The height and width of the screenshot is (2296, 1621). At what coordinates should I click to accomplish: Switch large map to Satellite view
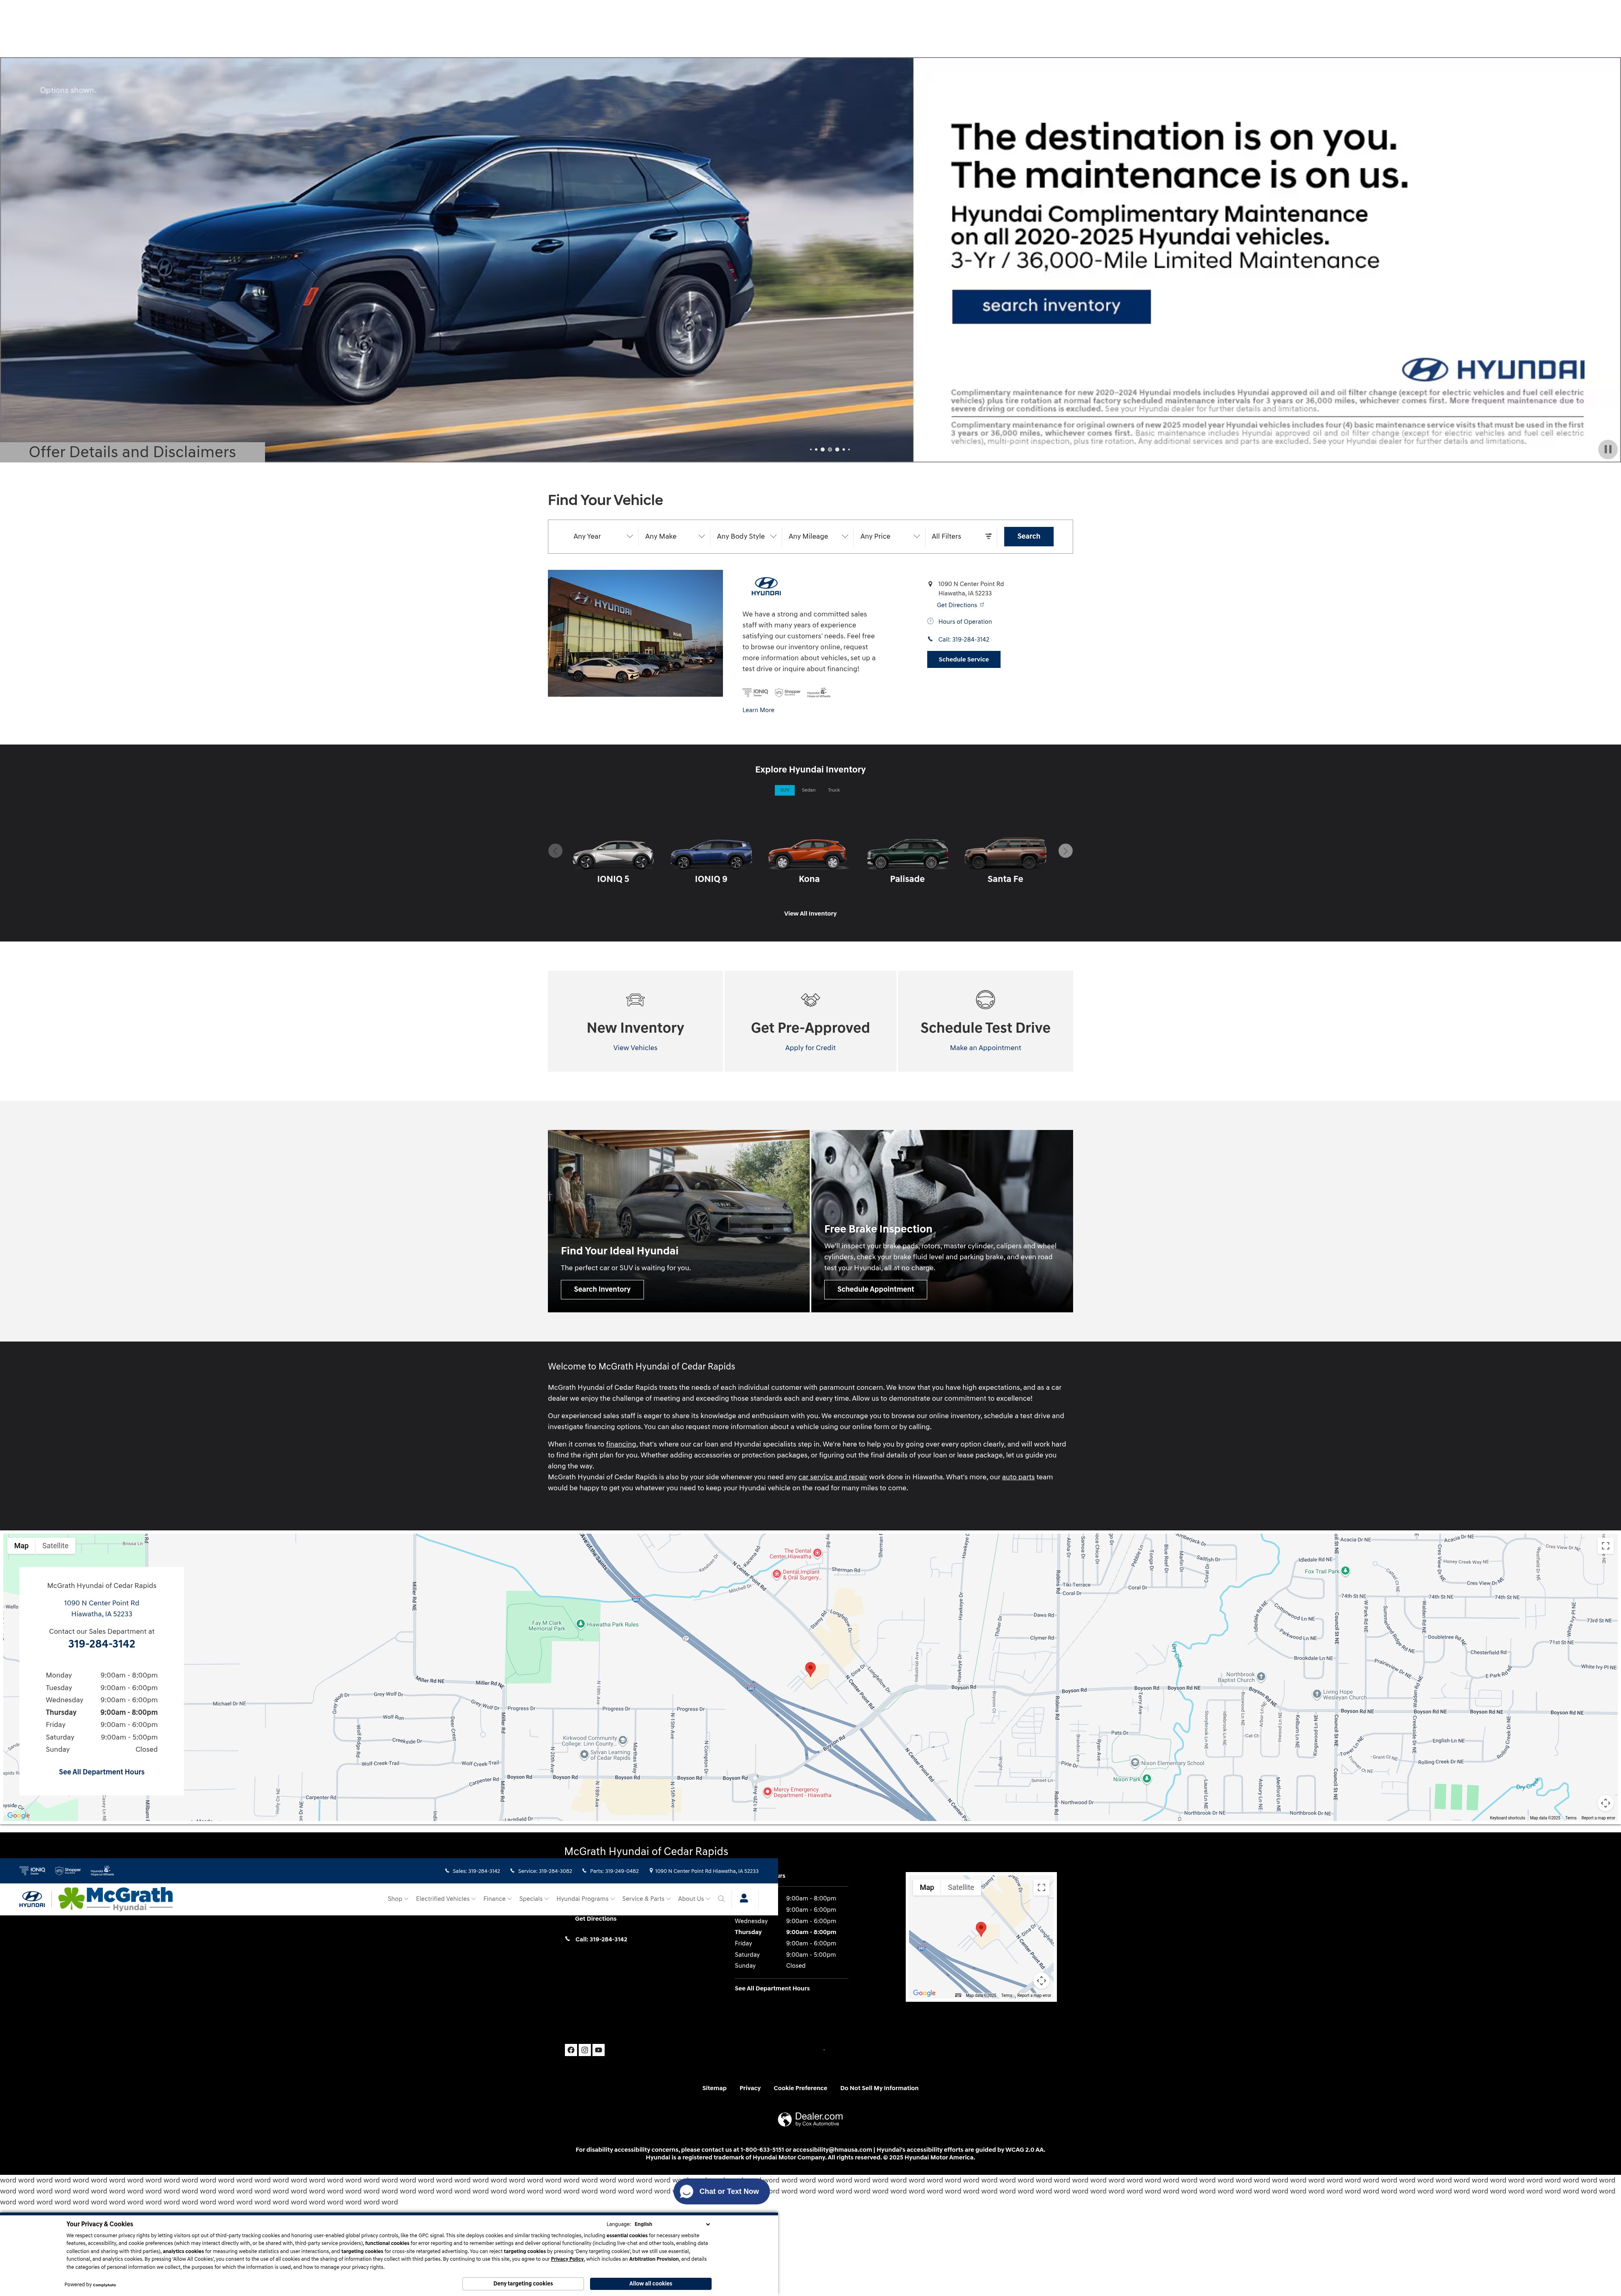55,1546
